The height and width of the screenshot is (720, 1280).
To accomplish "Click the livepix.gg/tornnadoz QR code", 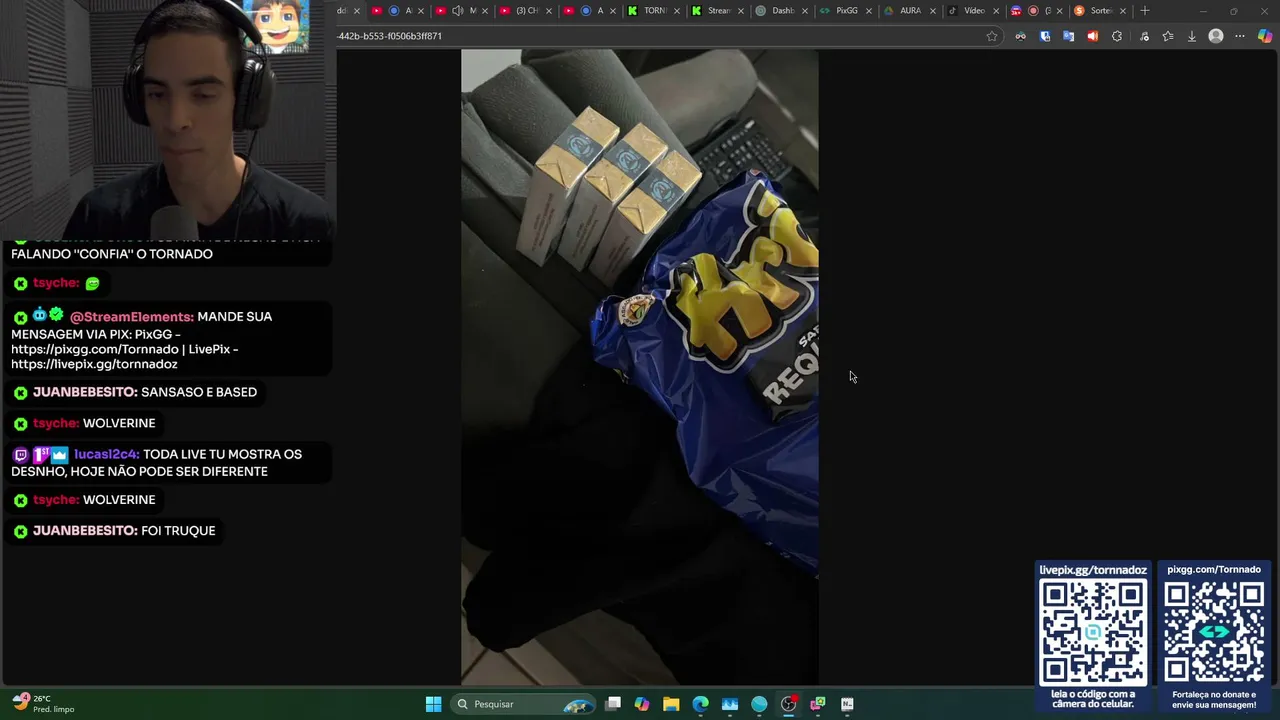I will [1093, 632].
